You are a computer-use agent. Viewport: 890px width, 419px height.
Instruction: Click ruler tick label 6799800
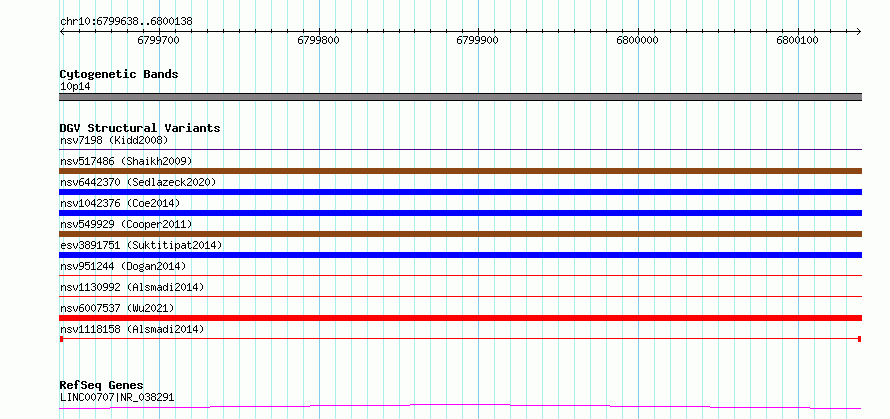coord(318,40)
